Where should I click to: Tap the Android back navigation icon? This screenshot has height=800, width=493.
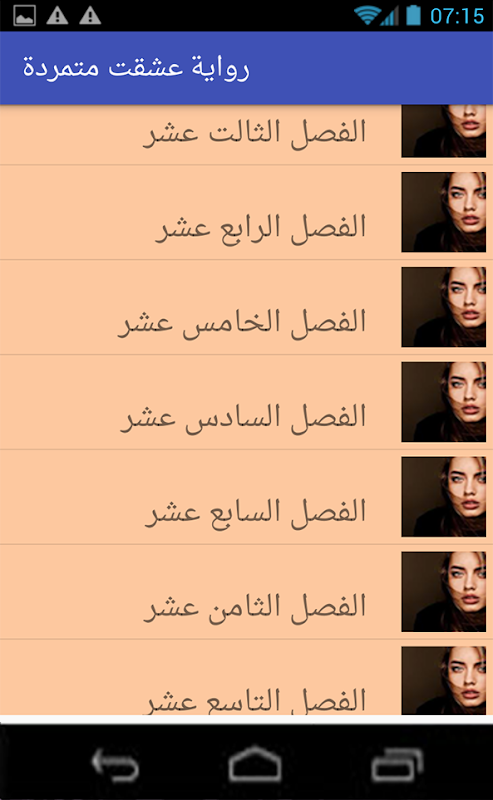[115, 764]
